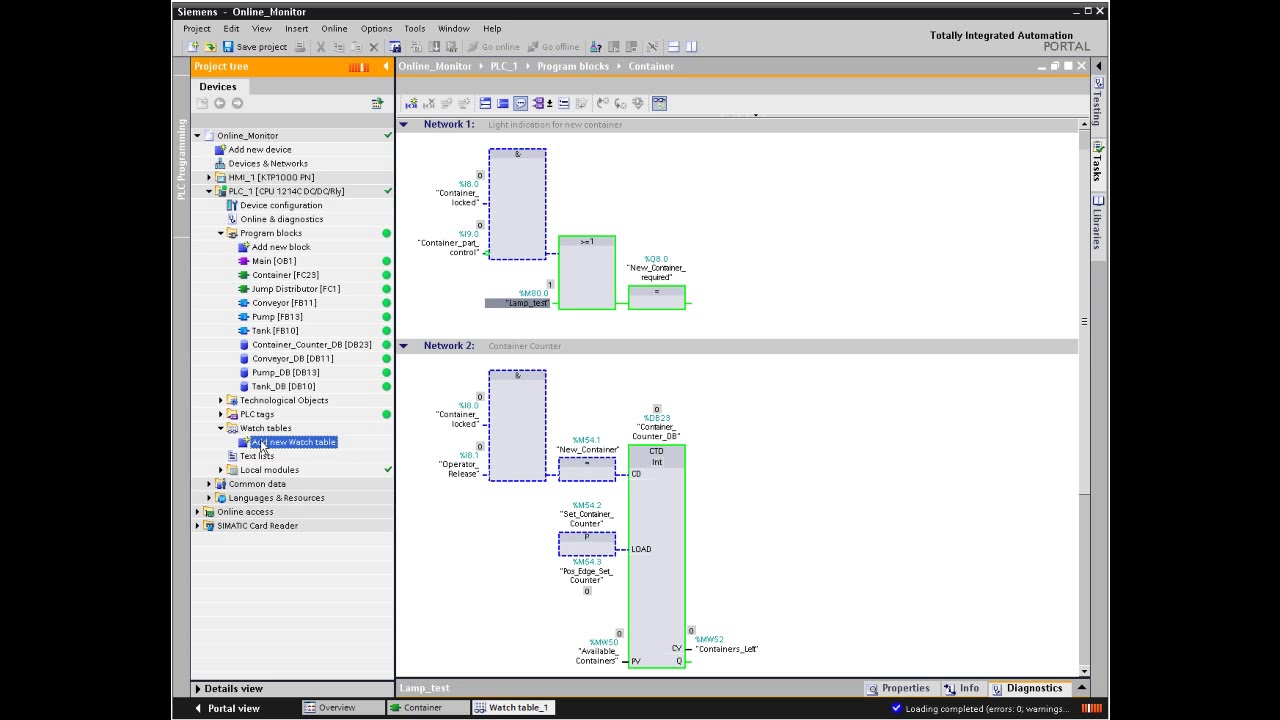Image resolution: width=1280 pixels, height=720 pixels.
Task: Select Container_Counter_DB [DB23] in tree
Action: point(311,345)
